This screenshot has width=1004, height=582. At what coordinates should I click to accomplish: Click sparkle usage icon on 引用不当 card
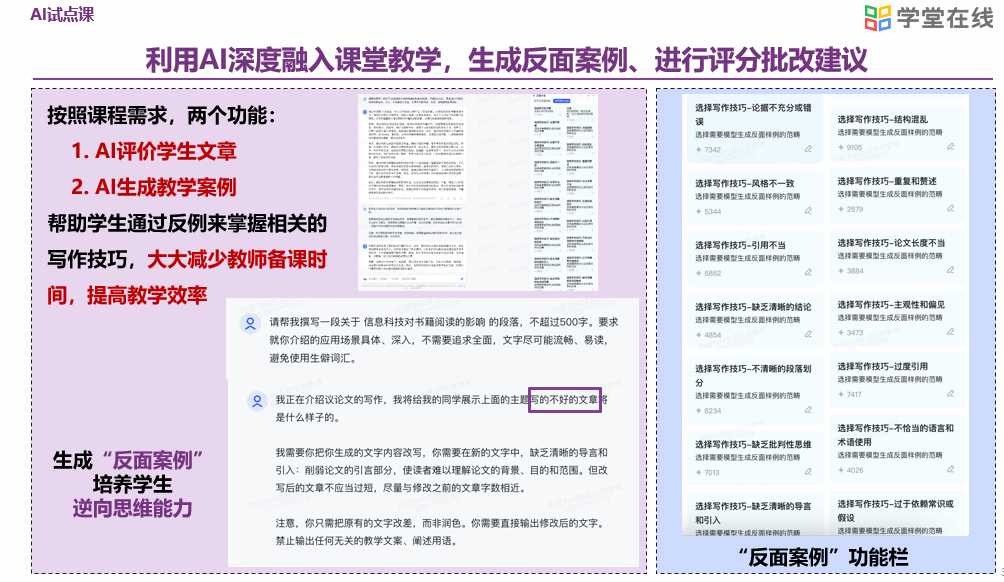[x=699, y=273]
